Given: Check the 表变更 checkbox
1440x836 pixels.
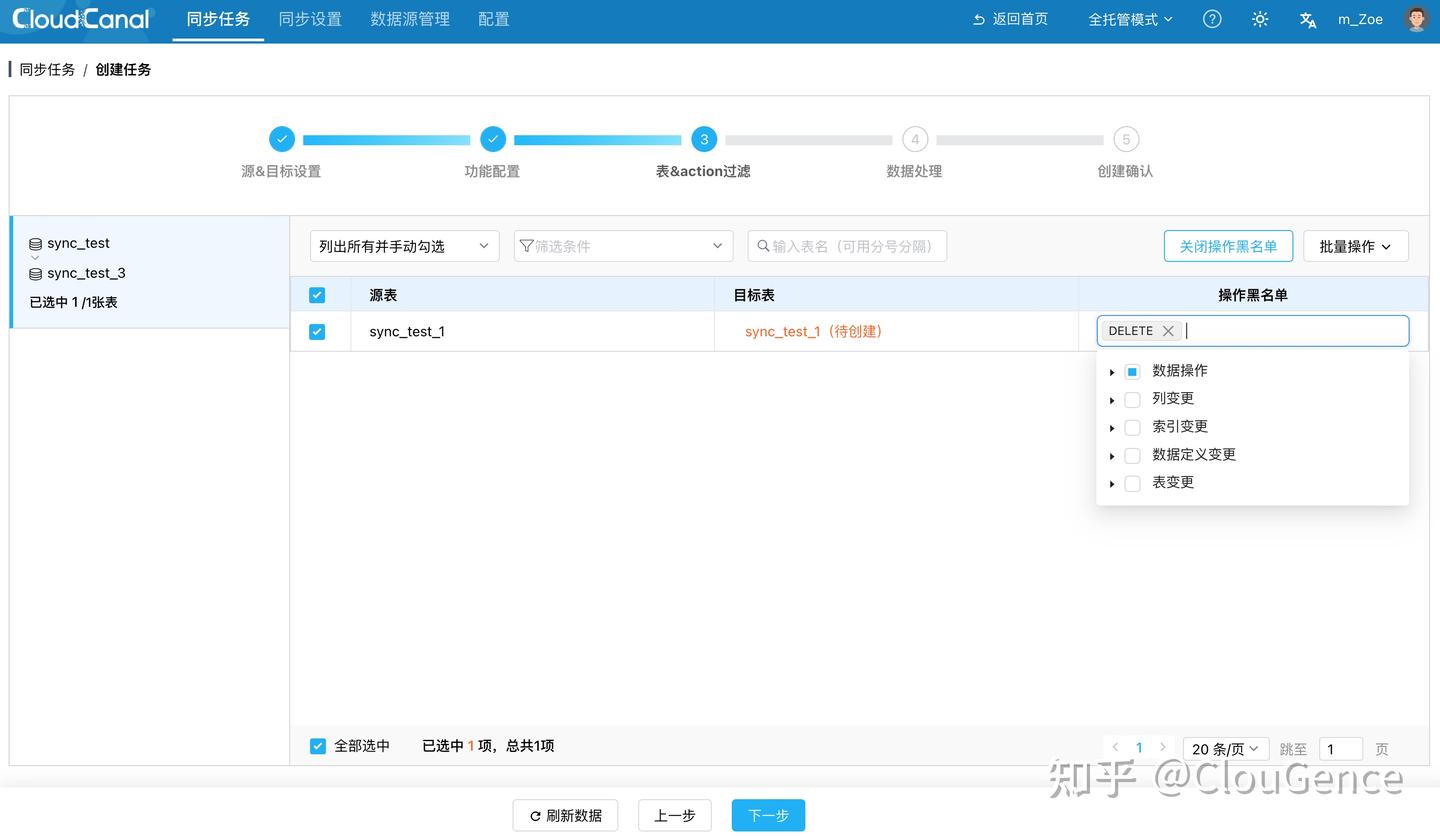Looking at the screenshot, I should click(x=1132, y=483).
